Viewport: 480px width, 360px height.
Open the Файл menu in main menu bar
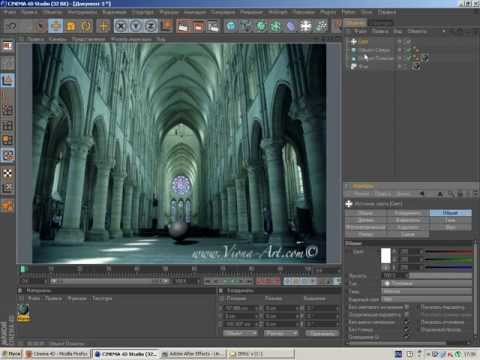pyautogui.click(x=10, y=12)
